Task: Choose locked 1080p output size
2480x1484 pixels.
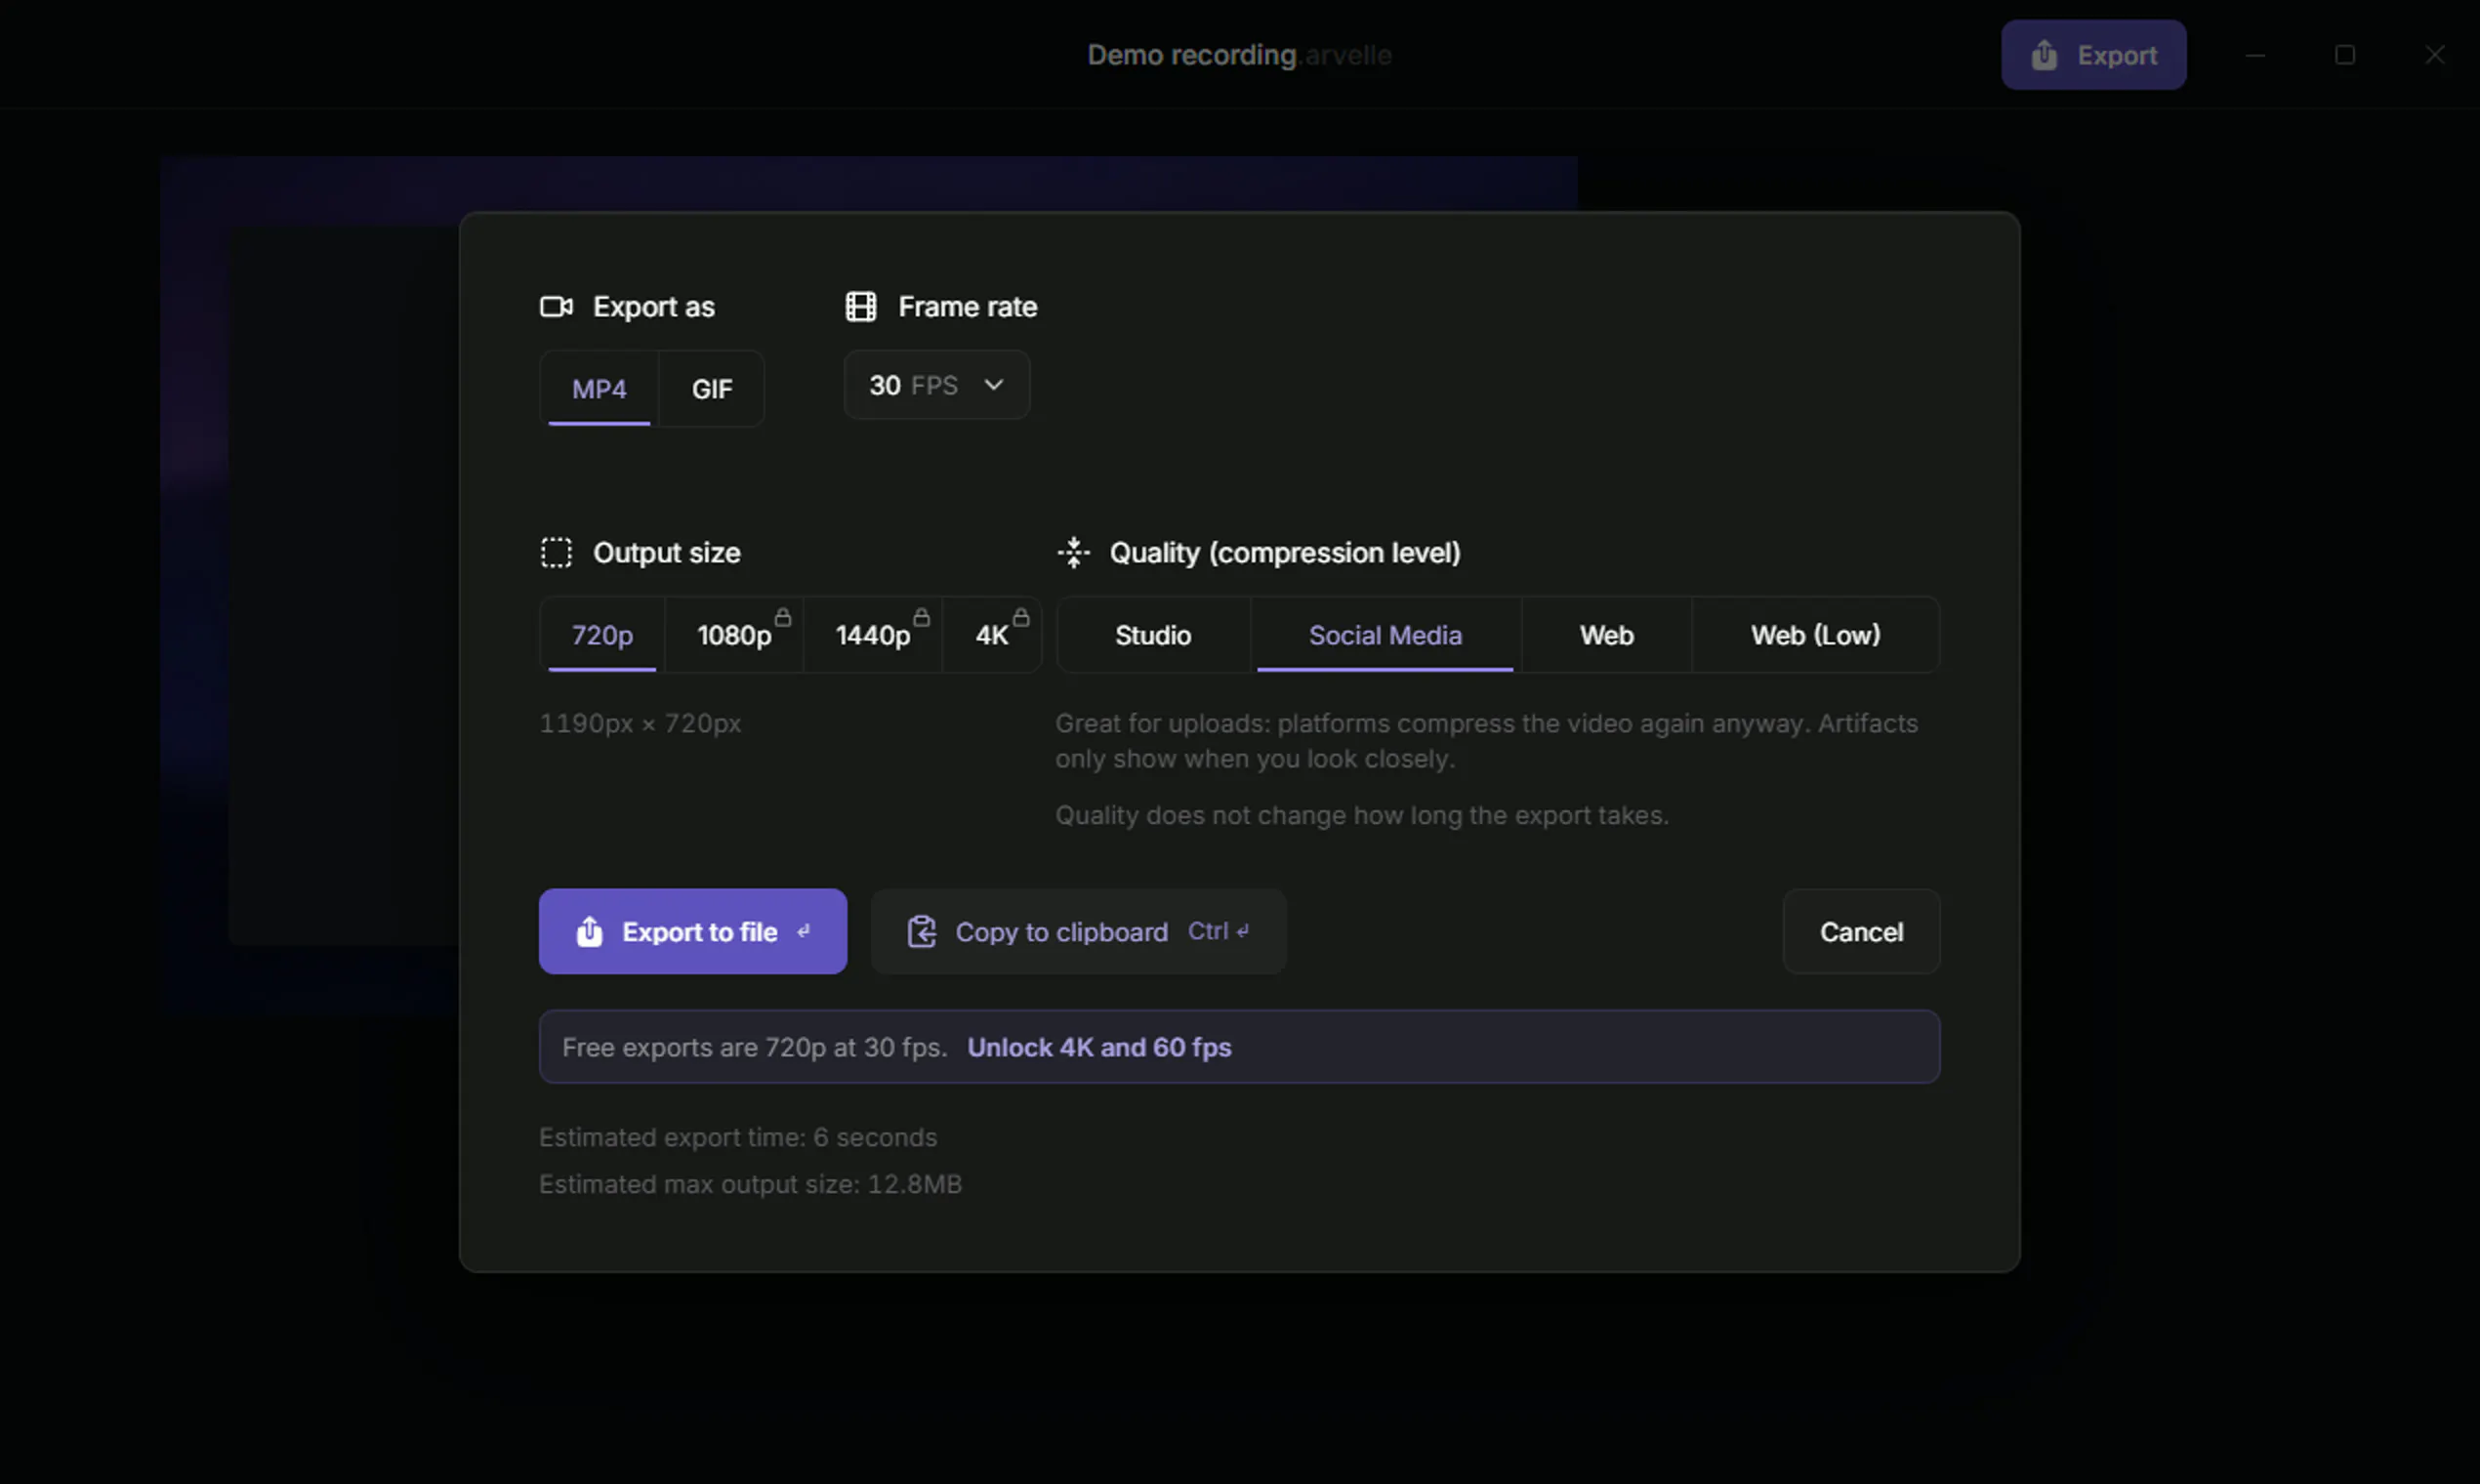Action: point(734,635)
